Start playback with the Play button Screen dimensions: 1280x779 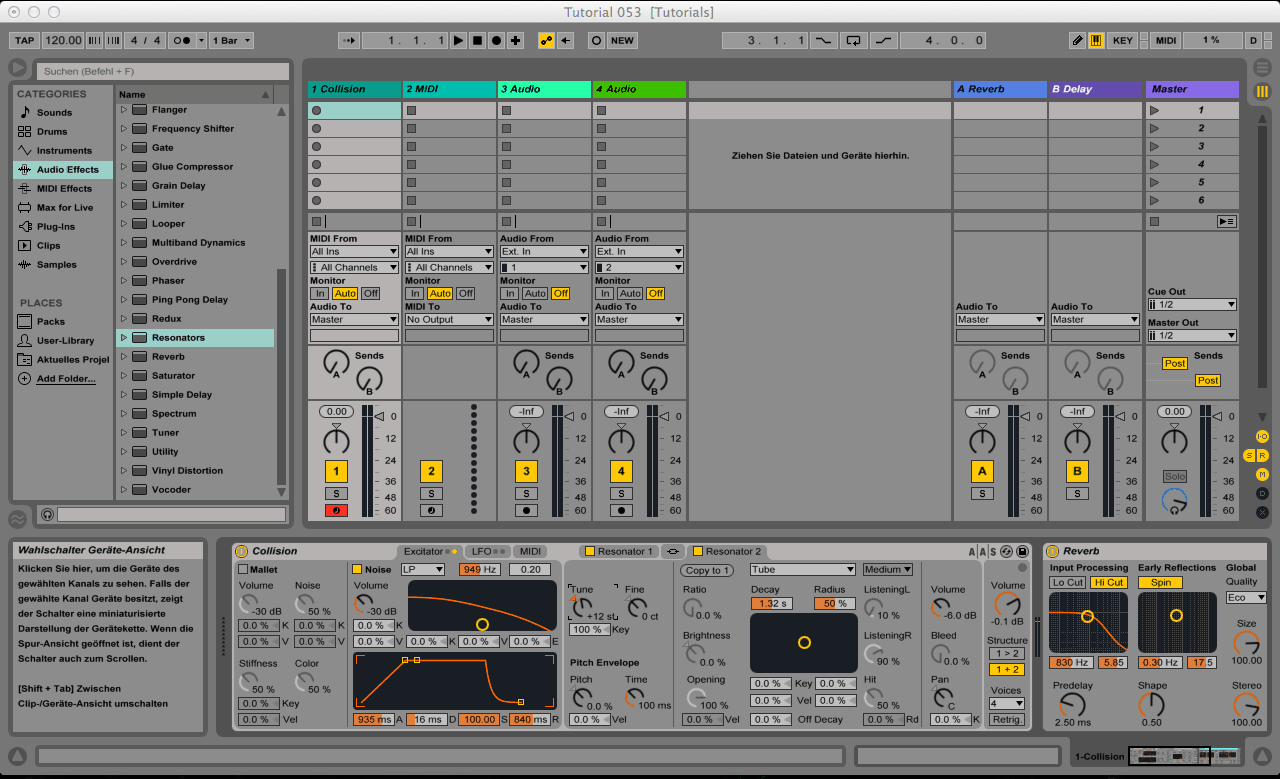pyautogui.click(x=458, y=41)
